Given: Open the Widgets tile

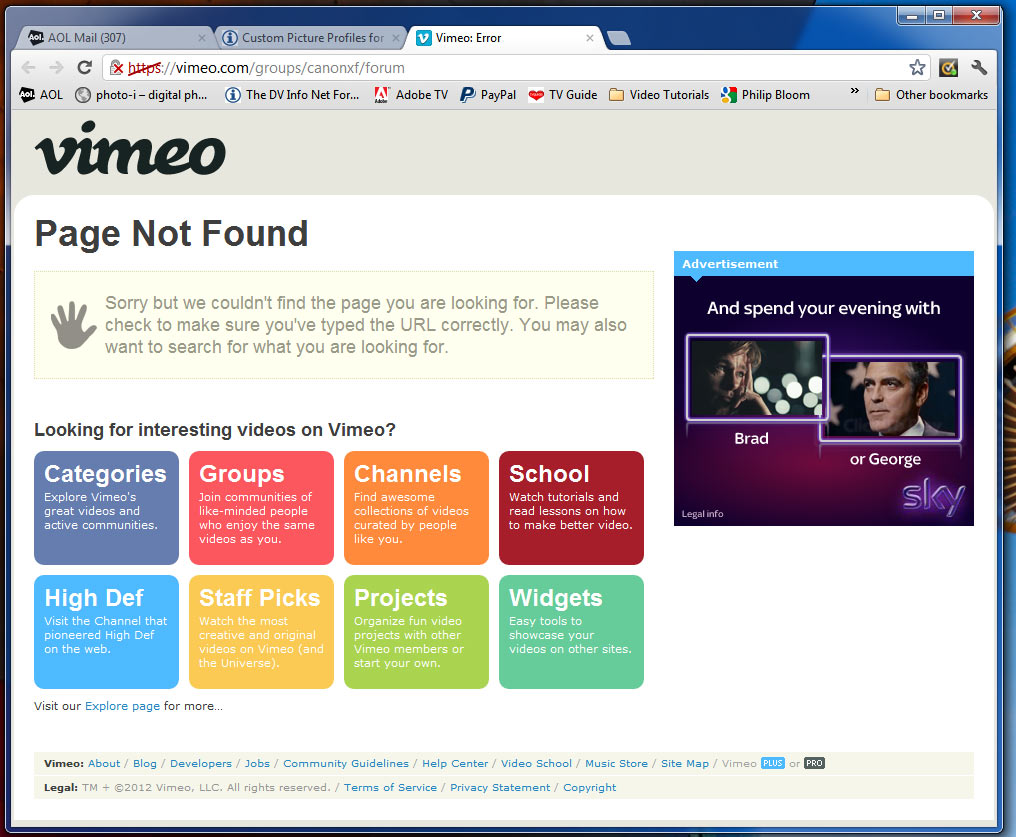Looking at the screenshot, I should click(x=571, y=632).
